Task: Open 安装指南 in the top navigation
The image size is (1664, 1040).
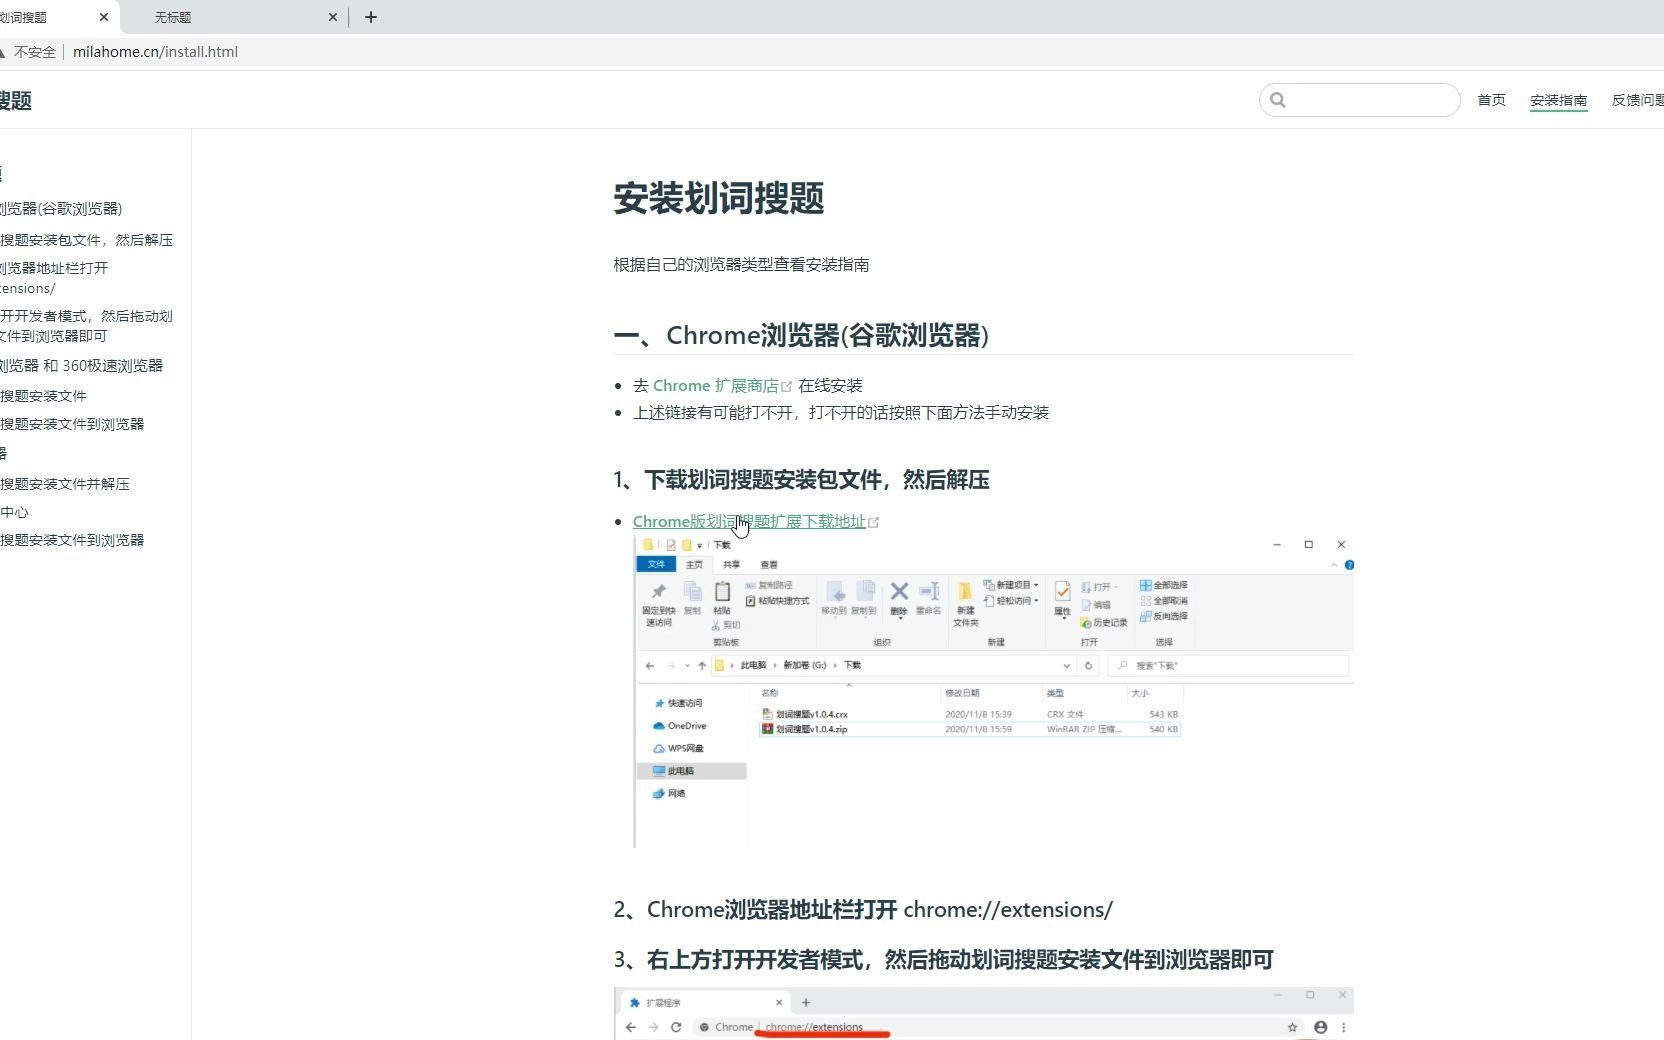Action: click(1558, 100)
